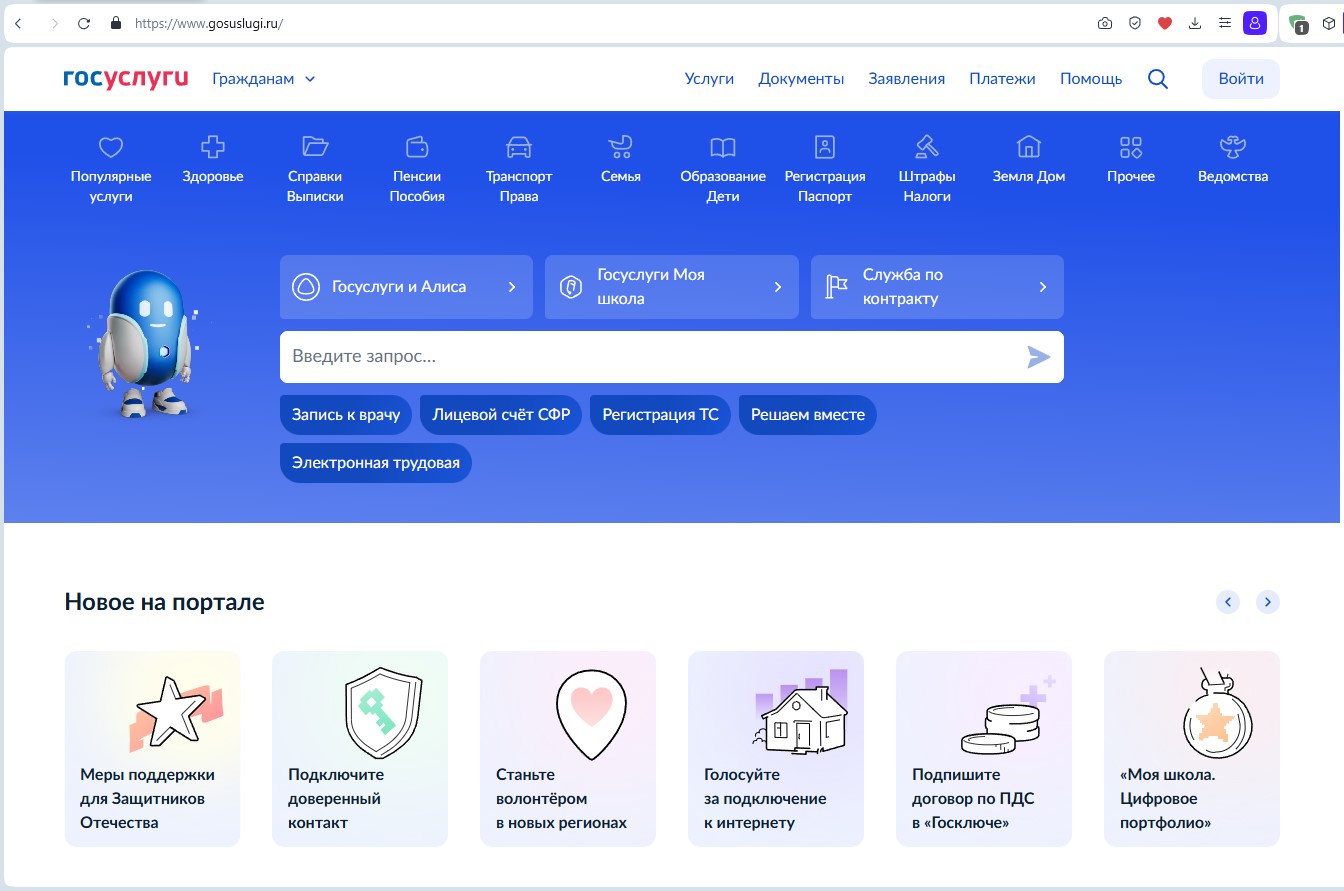Expand the Госуслуги и Алиса banner
This screenshot has width=1344, height=891.
click(406, 287)
